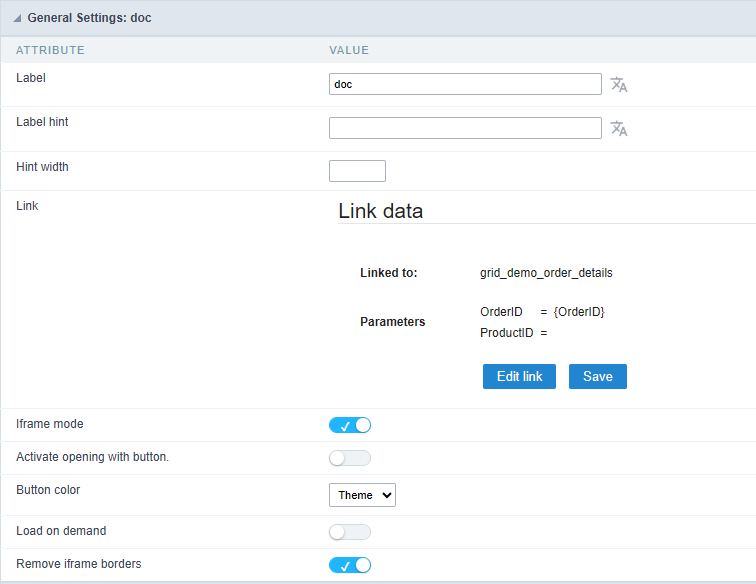Disable the Iframe mode toggle

350,425
